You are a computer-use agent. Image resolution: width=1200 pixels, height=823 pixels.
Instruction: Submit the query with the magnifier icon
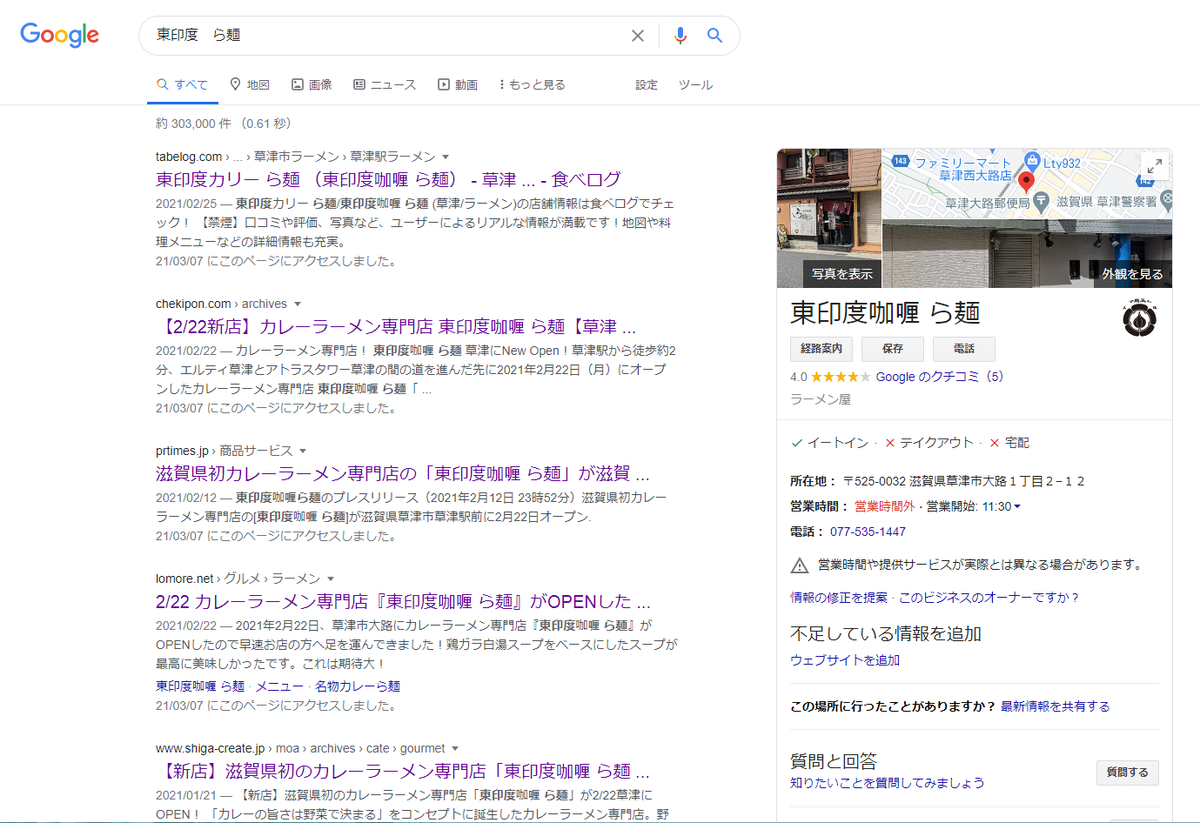(714, 36)
